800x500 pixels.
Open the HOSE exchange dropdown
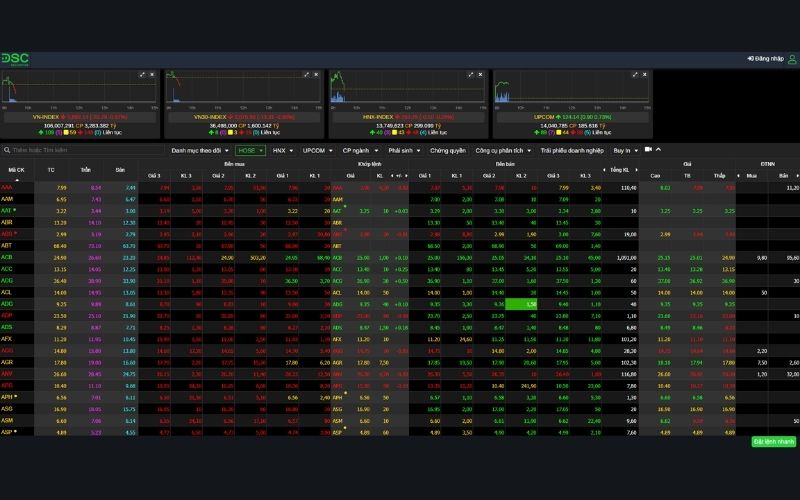coord(250,151)
